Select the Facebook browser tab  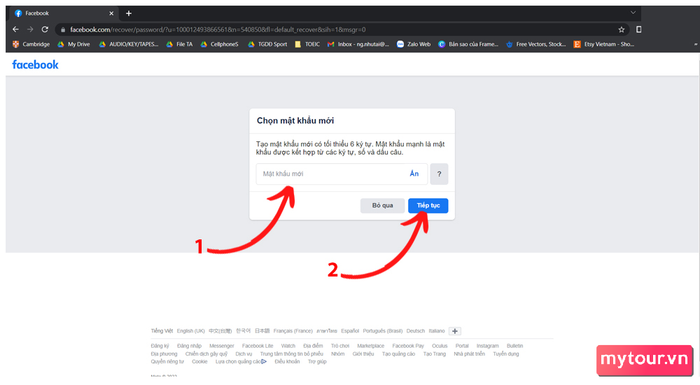point(65,13)
